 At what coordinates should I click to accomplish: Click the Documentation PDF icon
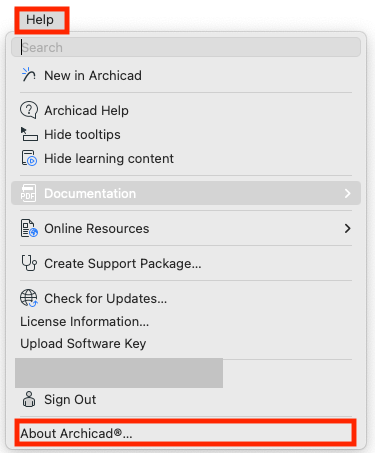(28, 193)
